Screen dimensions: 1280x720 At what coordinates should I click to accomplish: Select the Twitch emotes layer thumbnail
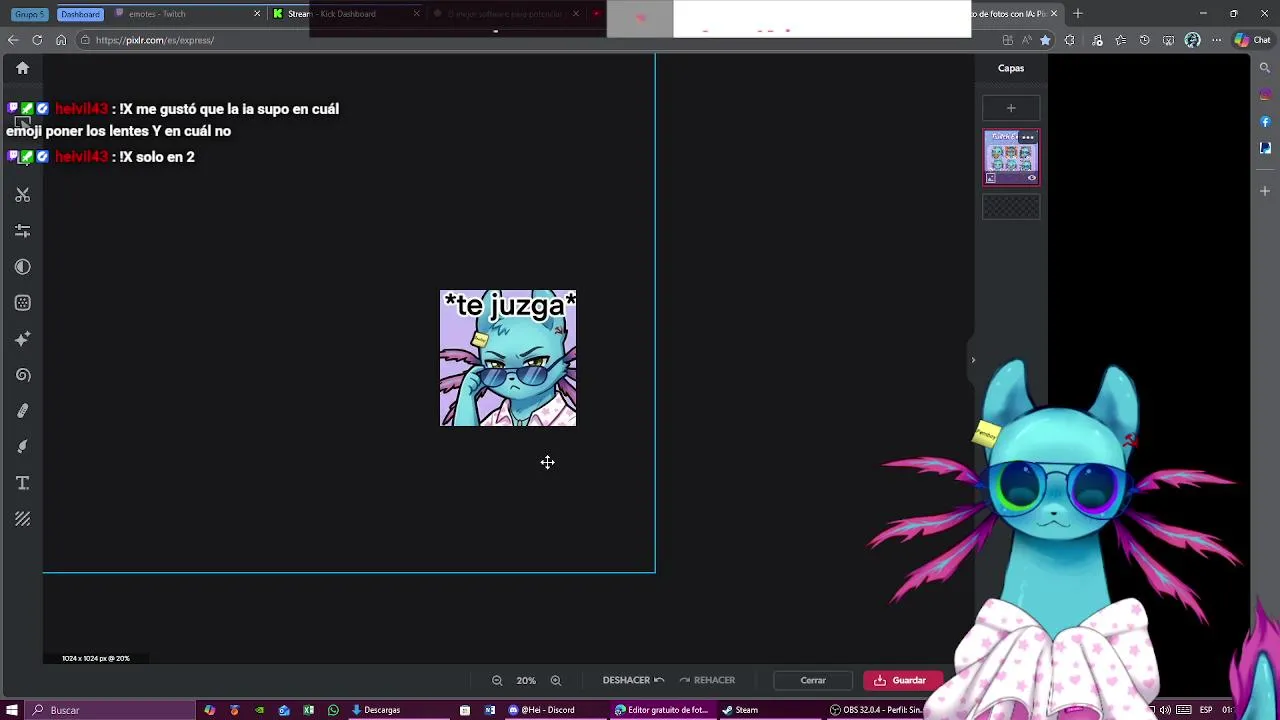pyautogui.click(x=1011, y=158)
